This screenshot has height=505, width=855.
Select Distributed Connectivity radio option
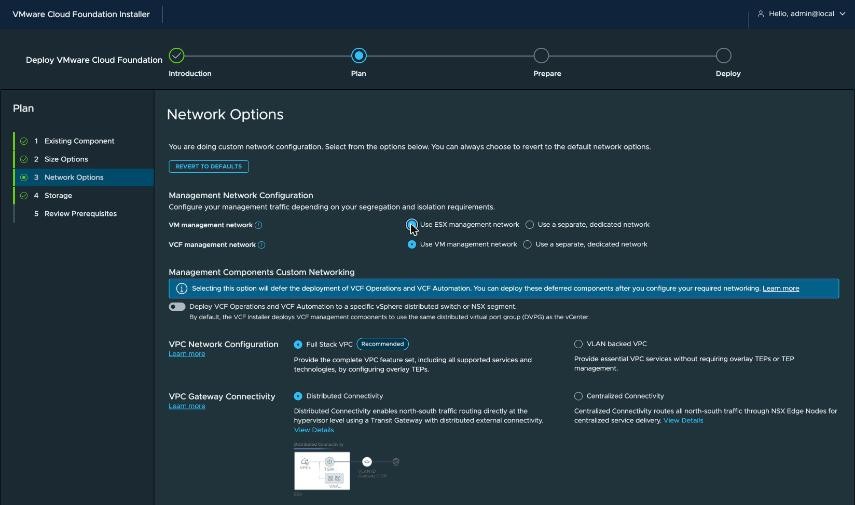(x=298, y=396)
